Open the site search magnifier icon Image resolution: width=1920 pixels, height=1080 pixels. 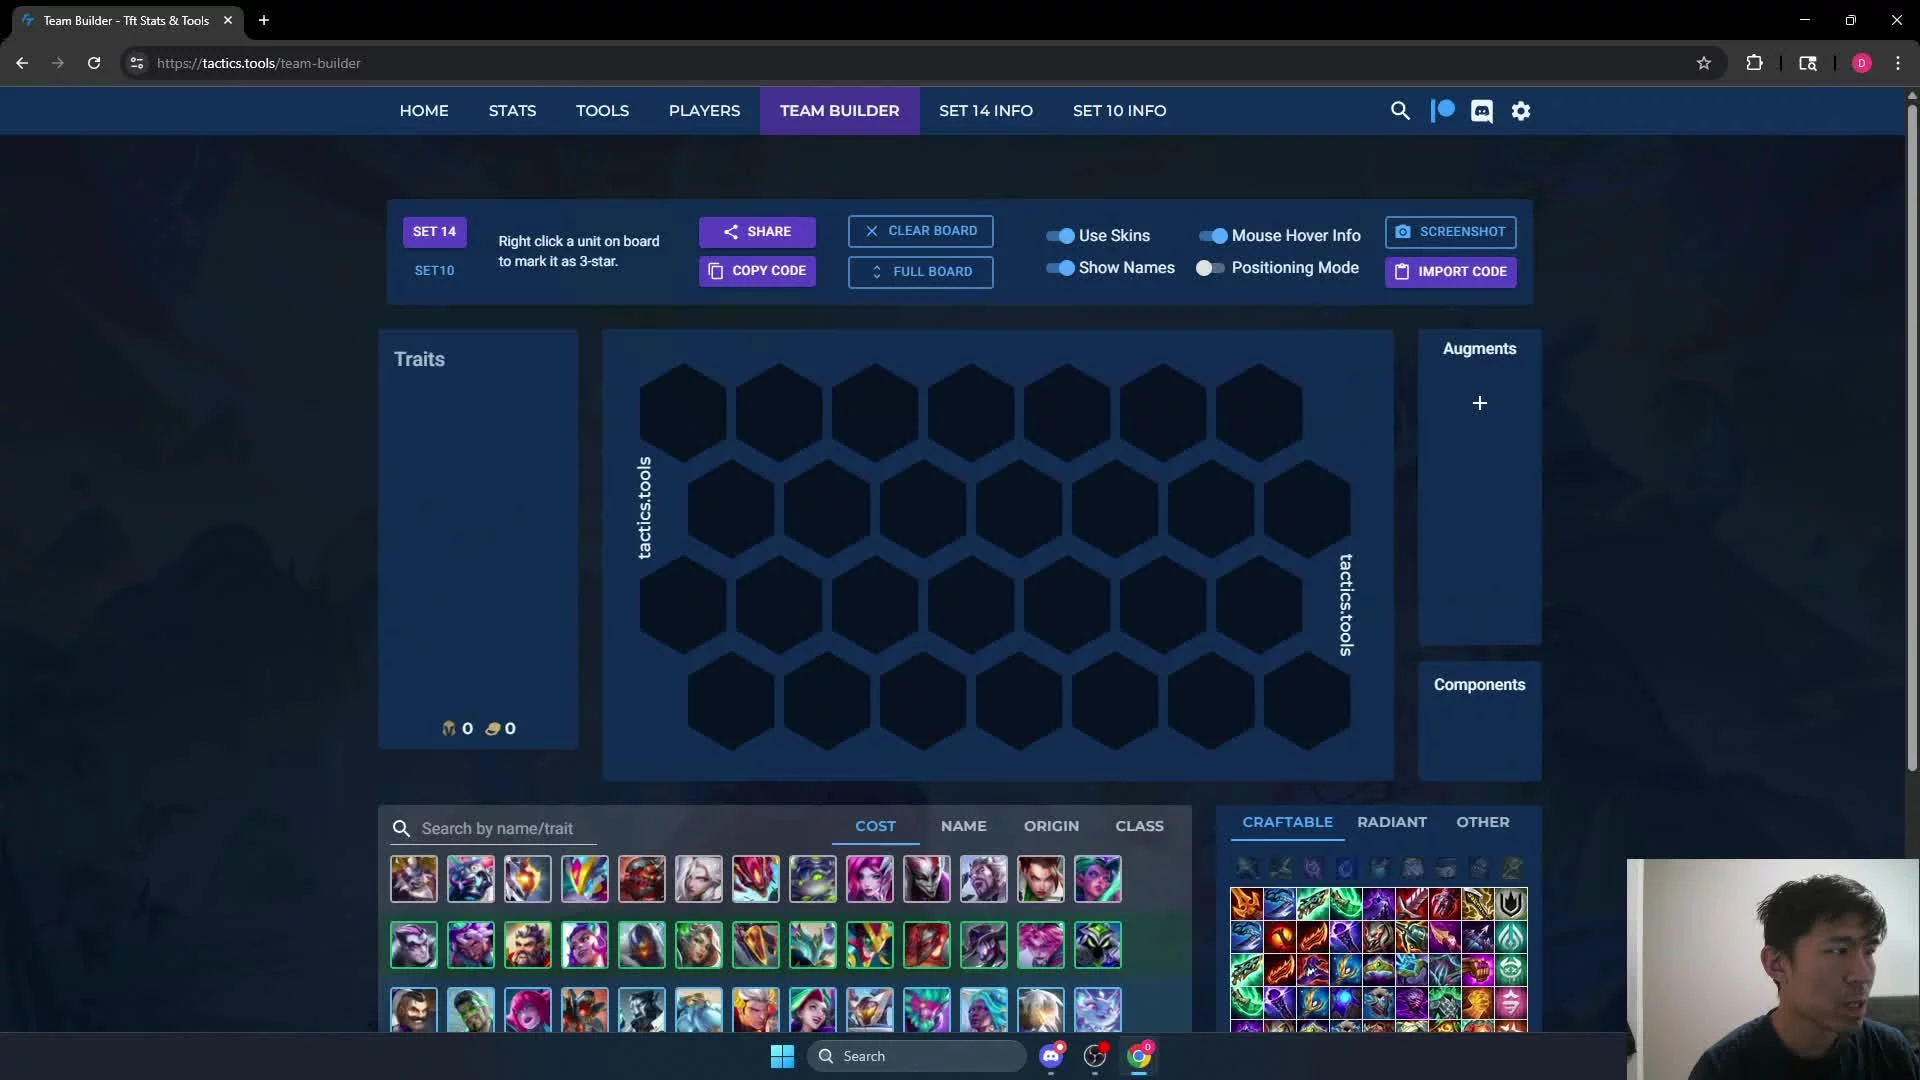(1400, 111)
